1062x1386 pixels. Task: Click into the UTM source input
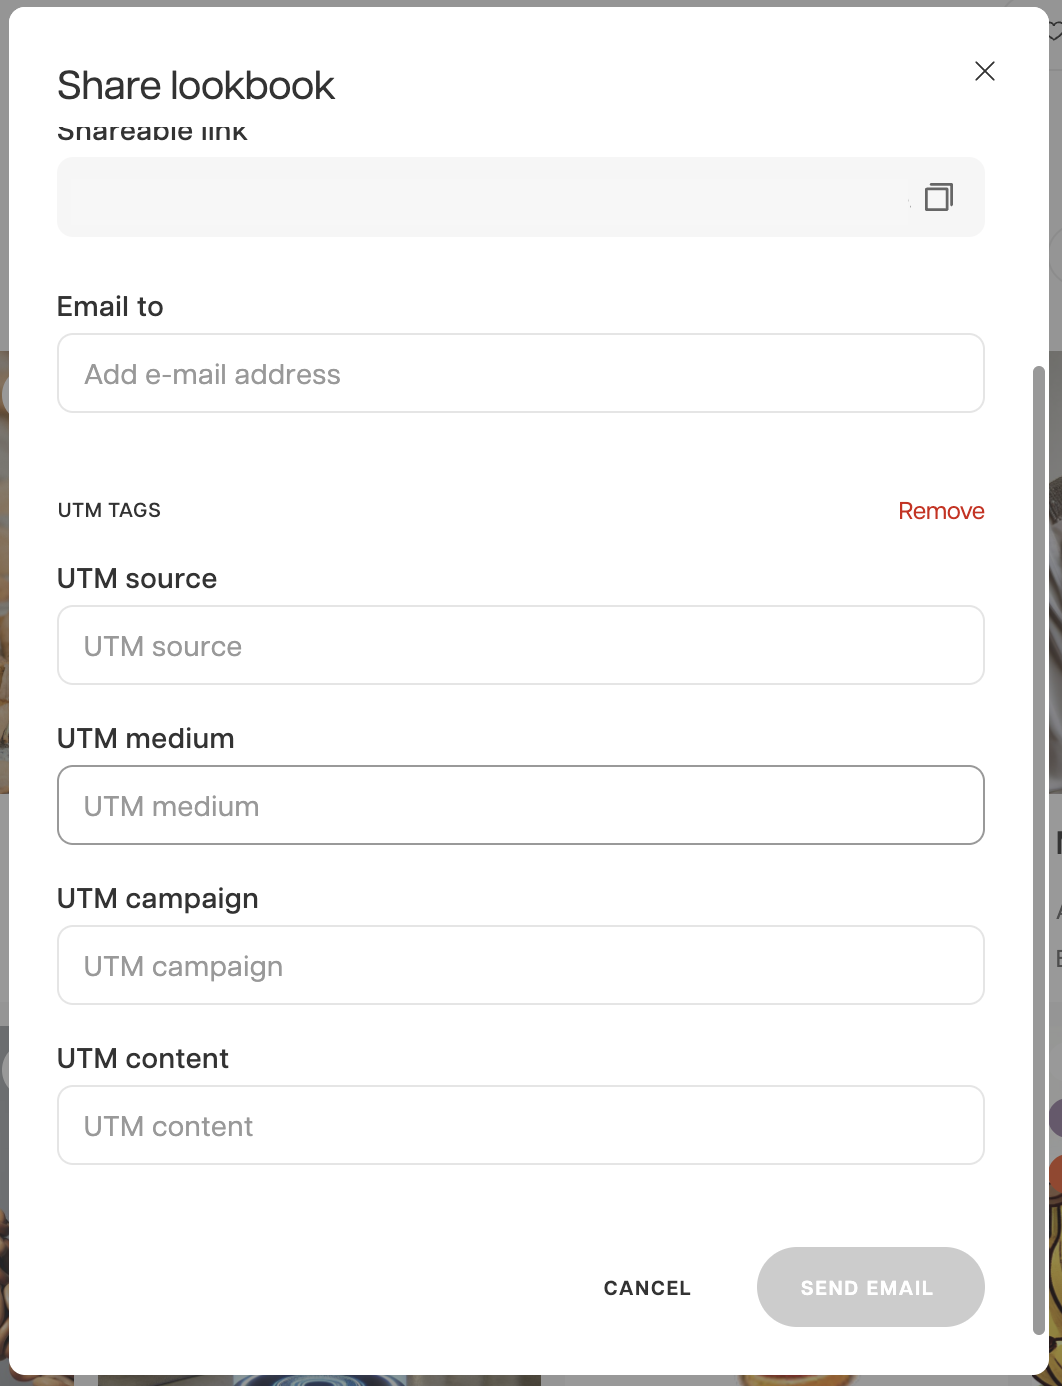click(x=520, y=645)
